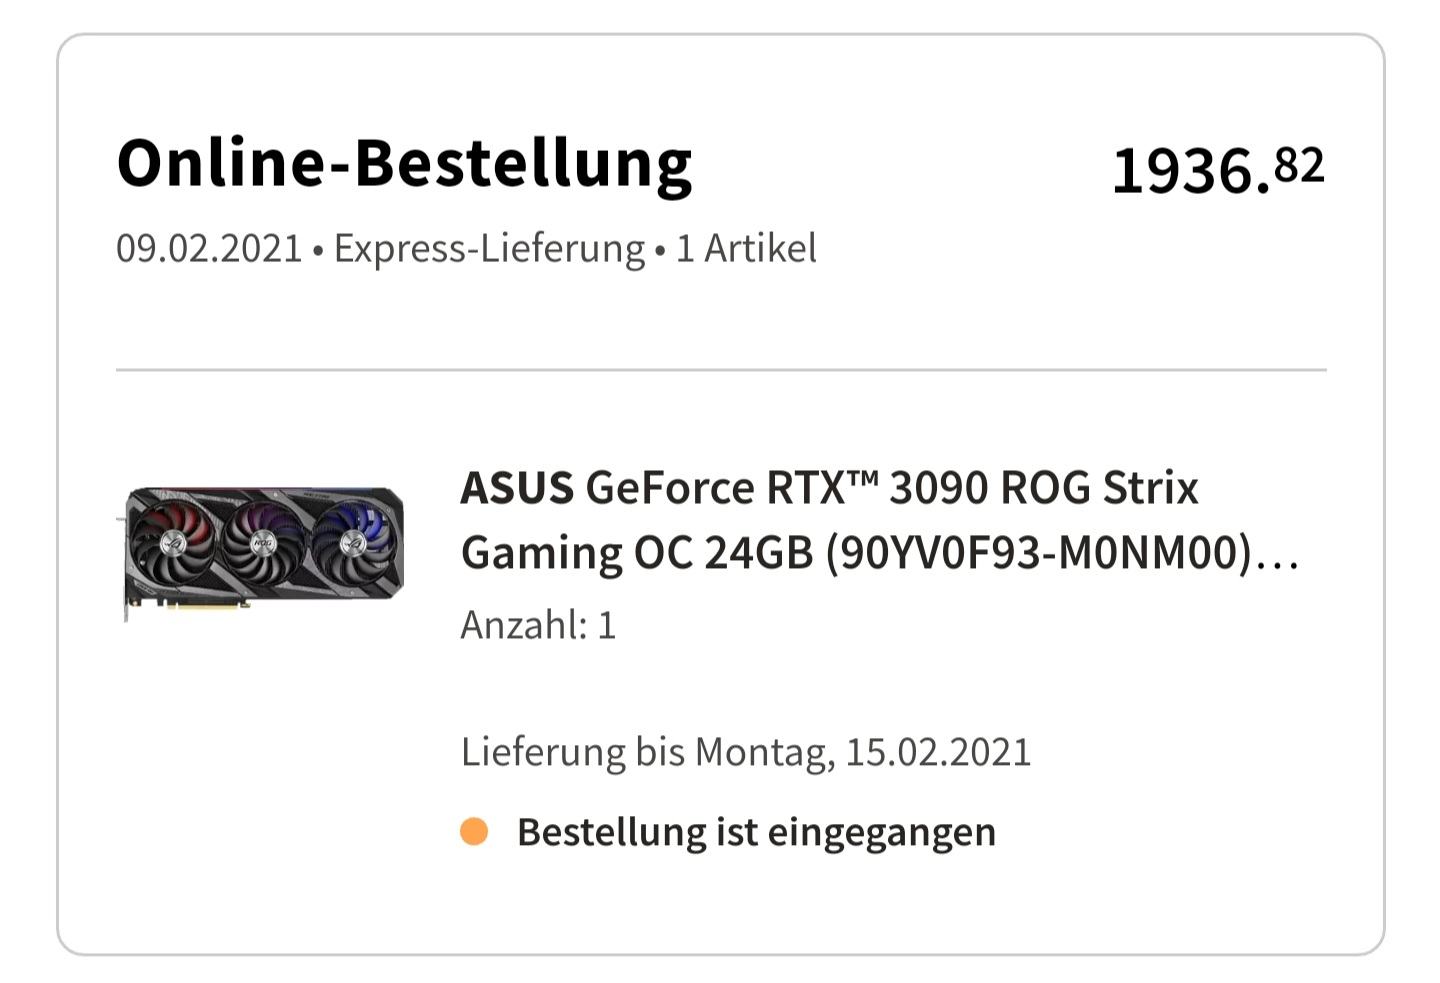Click the 09.02.2021 order date
Screen dimensions: 1440x983
click(x=209, y=248)
